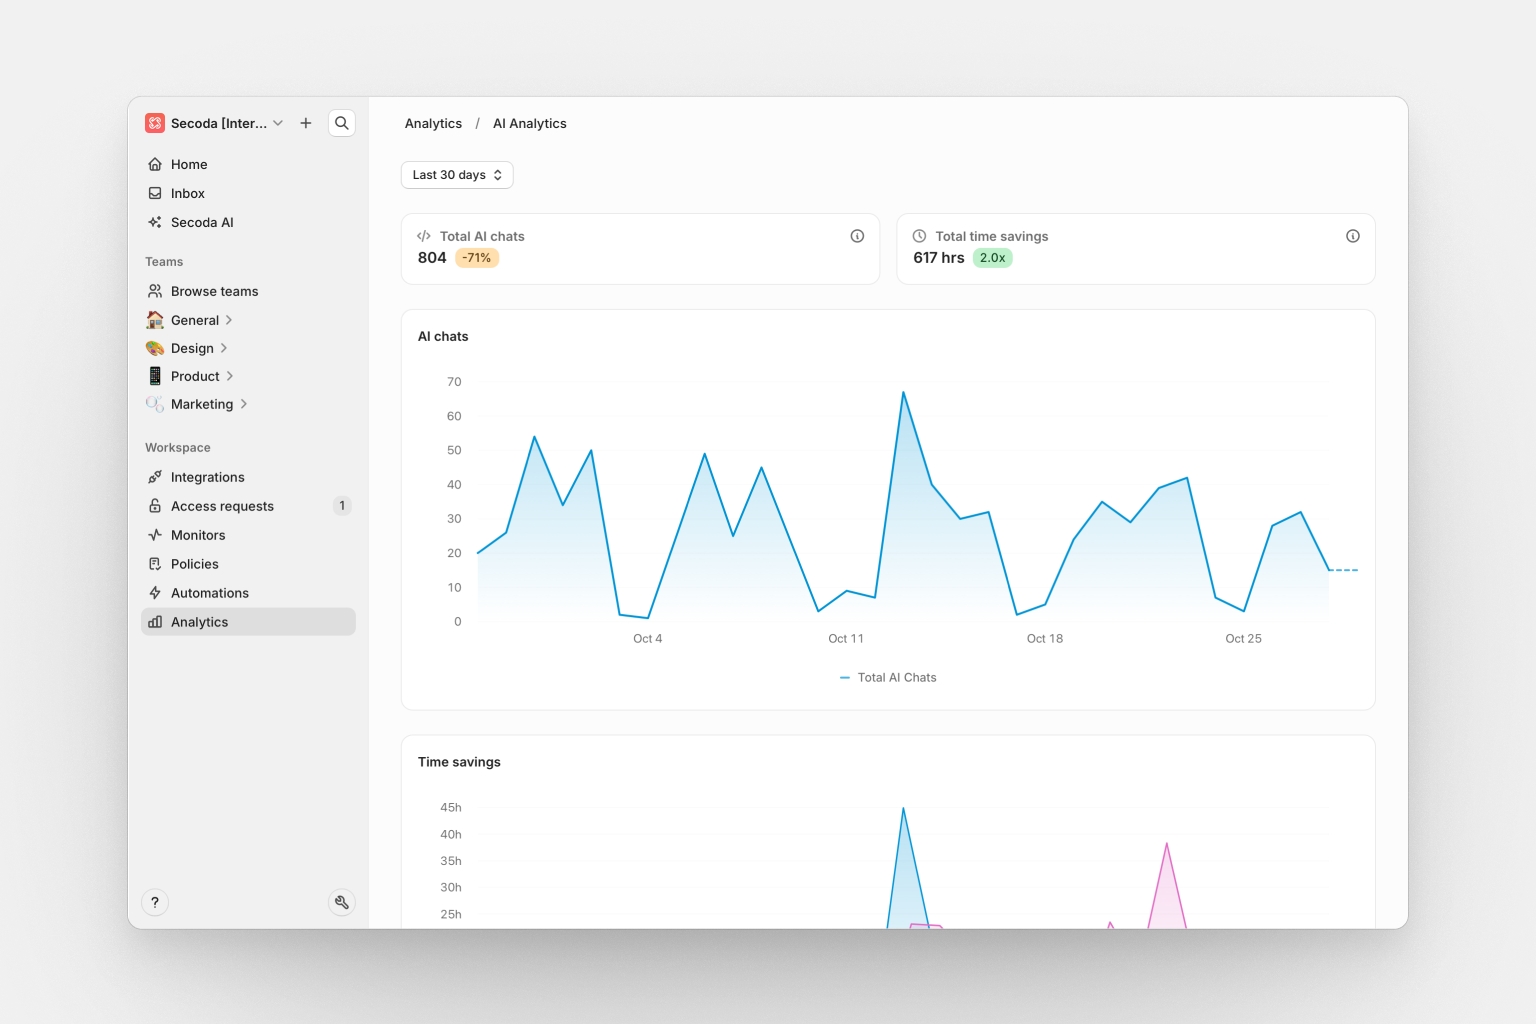The image size is (1536, 1024).
Task: Open the Secoda workspace switcher dropdown
Action: 215,123
